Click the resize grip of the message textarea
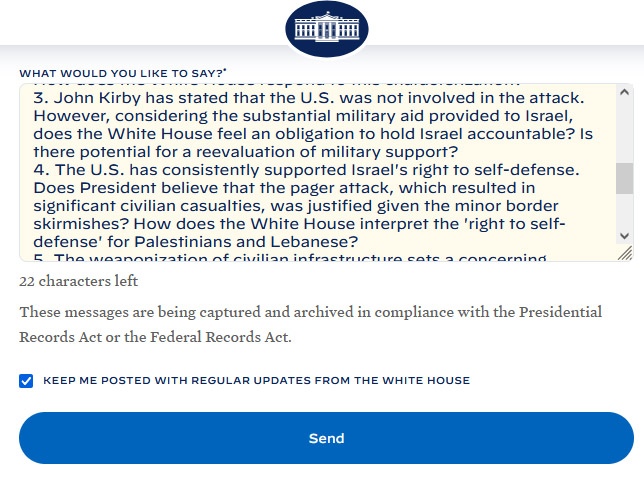Image resolution: width=644 pixels, height=482 pixels. pos(624,253)
